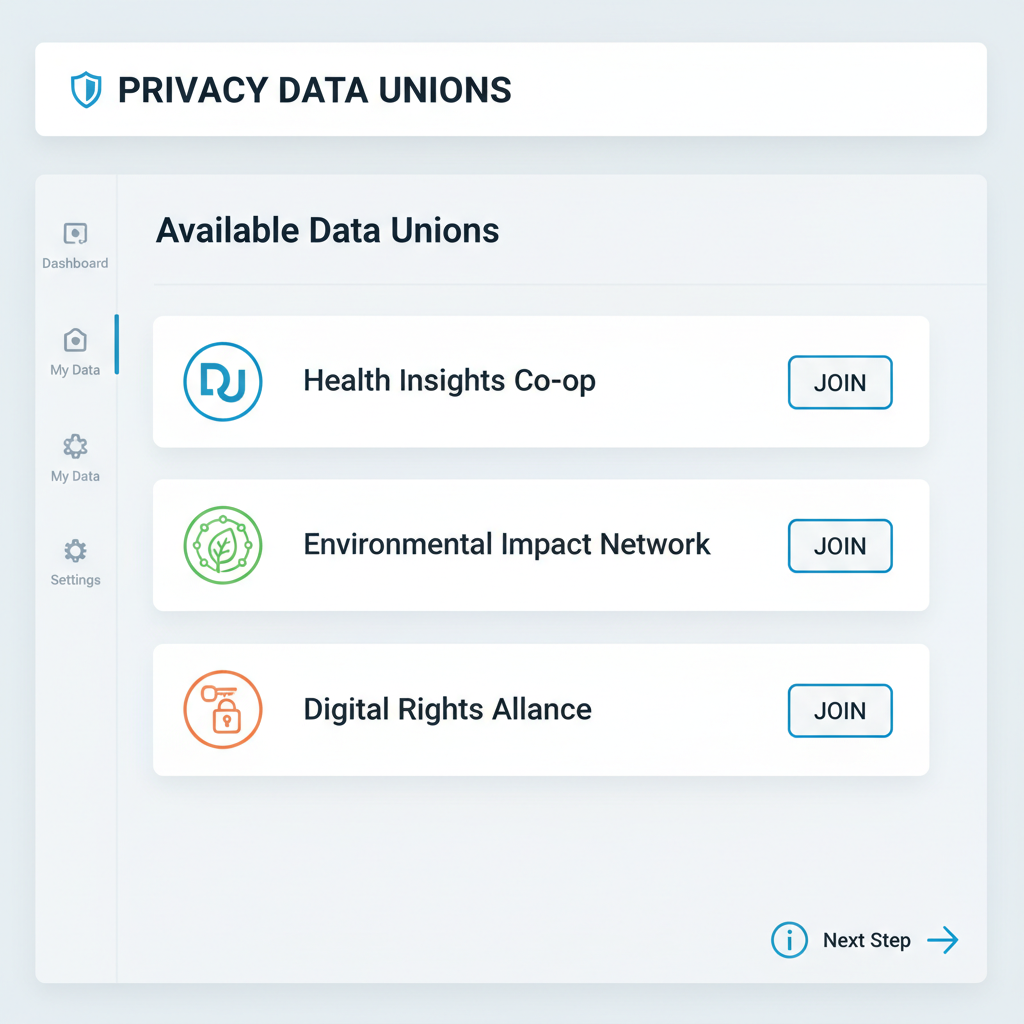Click the active My Data tab indicator
1024x1024 pixels.
pyautogui.click(x=117, y=343)
